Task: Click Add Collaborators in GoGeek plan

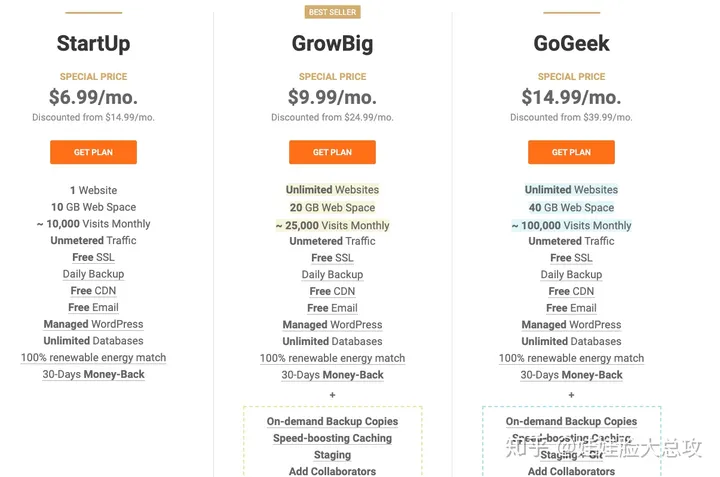Action: point(571,471)
